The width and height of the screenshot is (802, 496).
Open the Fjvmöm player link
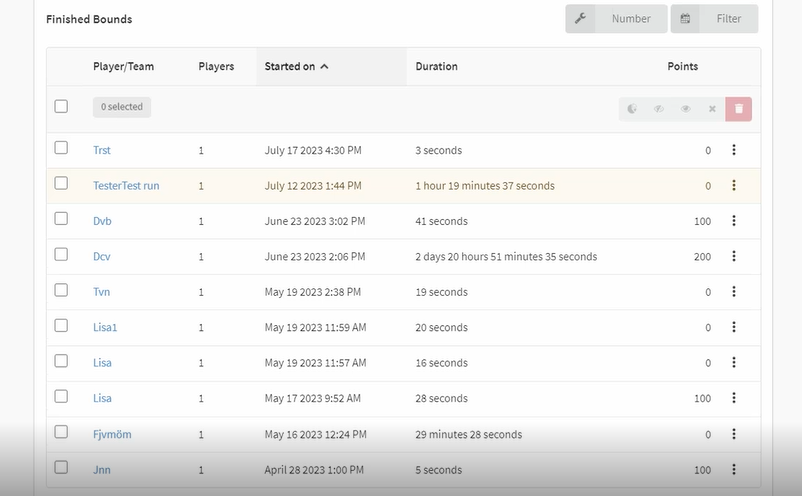pyautogui.click(x=112, y=434)
